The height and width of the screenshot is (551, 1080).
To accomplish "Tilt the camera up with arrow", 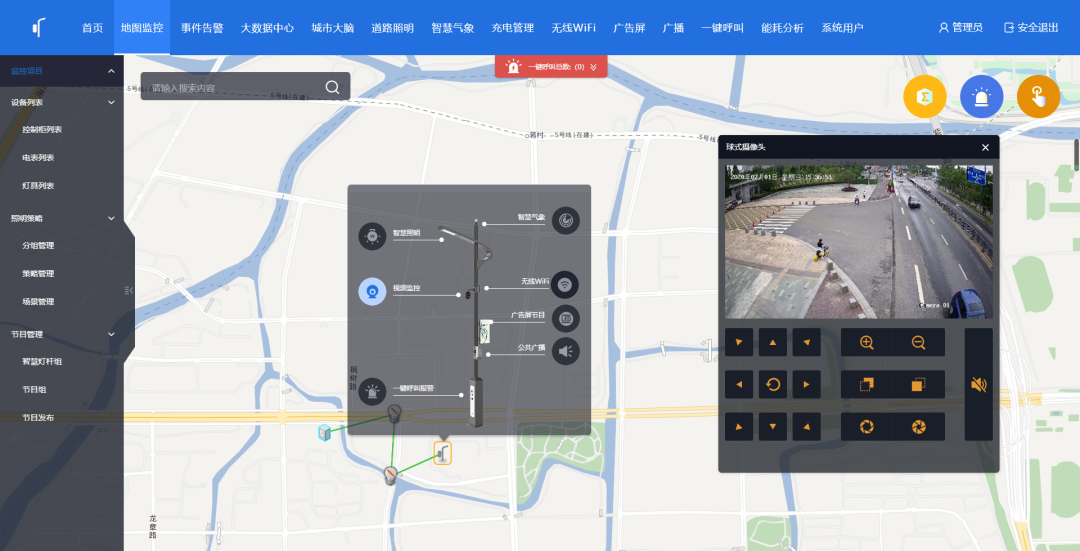I will (773, 342).
